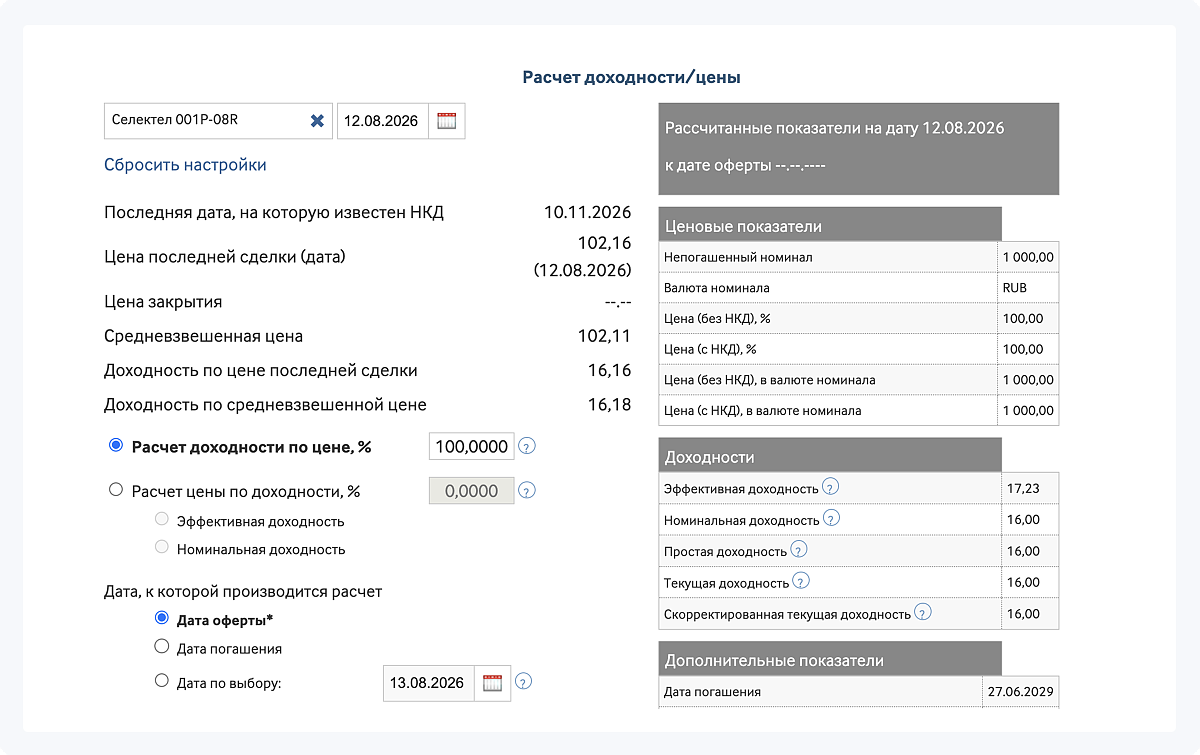The width and height of the screenshot is (1200, 755).
Task: Click Цена (с НКД), в валюте номинала label
Action: coord(762,410)
